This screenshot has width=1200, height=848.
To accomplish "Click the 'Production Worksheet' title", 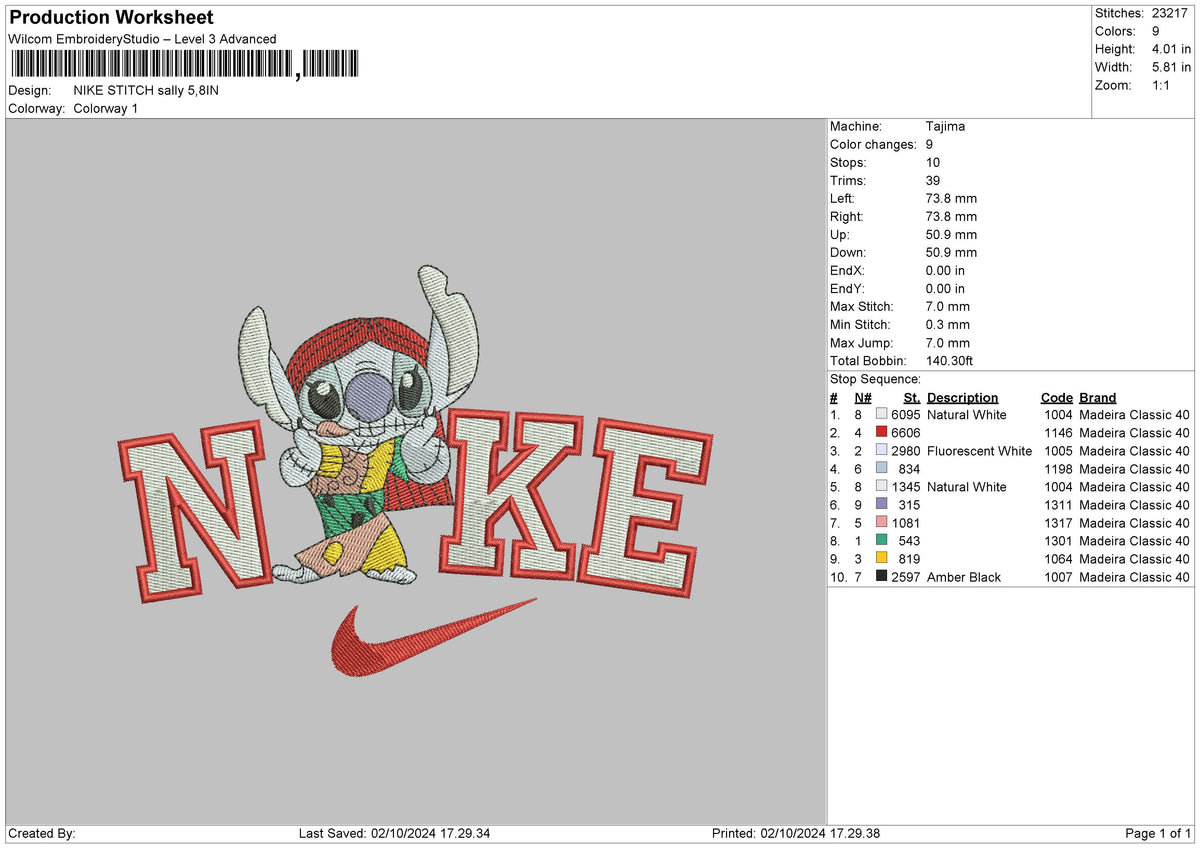I will pos(111,18).
